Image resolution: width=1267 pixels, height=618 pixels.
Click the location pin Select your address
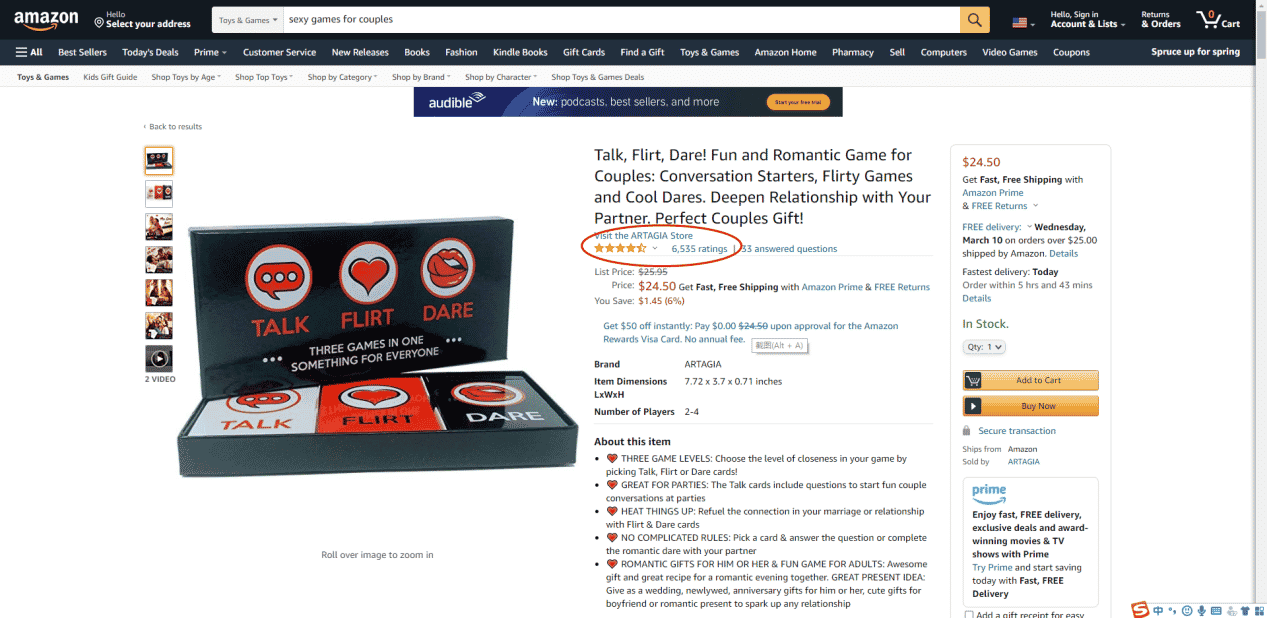[142, 20]
